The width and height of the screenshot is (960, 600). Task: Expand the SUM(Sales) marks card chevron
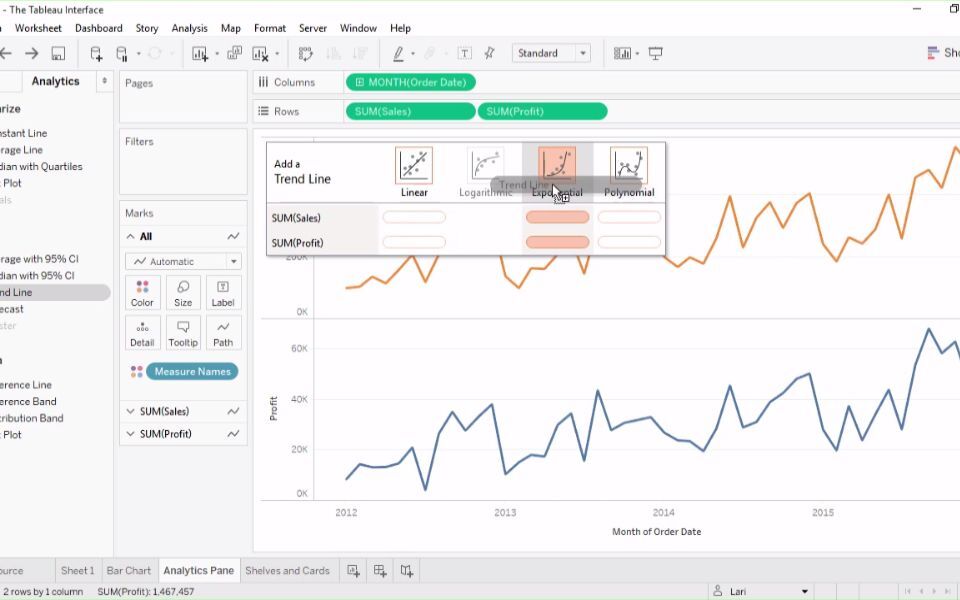point(130,411)
